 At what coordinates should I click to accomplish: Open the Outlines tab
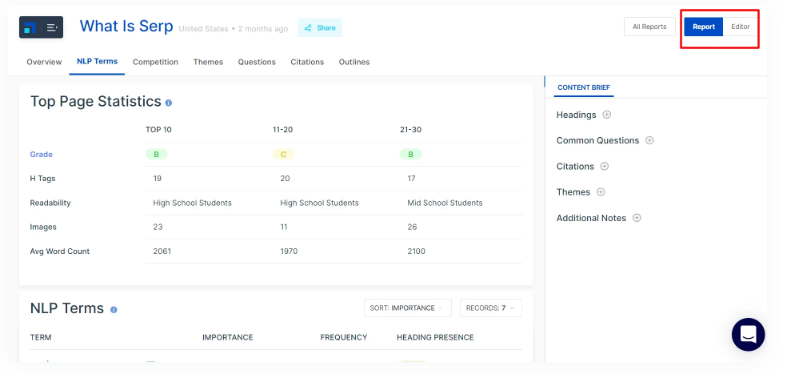click(x=354, y=62)
